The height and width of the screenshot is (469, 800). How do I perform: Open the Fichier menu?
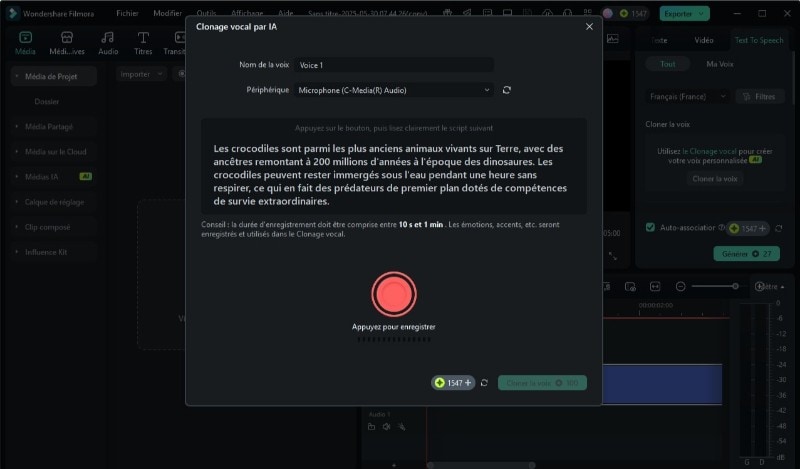point(127,13)
